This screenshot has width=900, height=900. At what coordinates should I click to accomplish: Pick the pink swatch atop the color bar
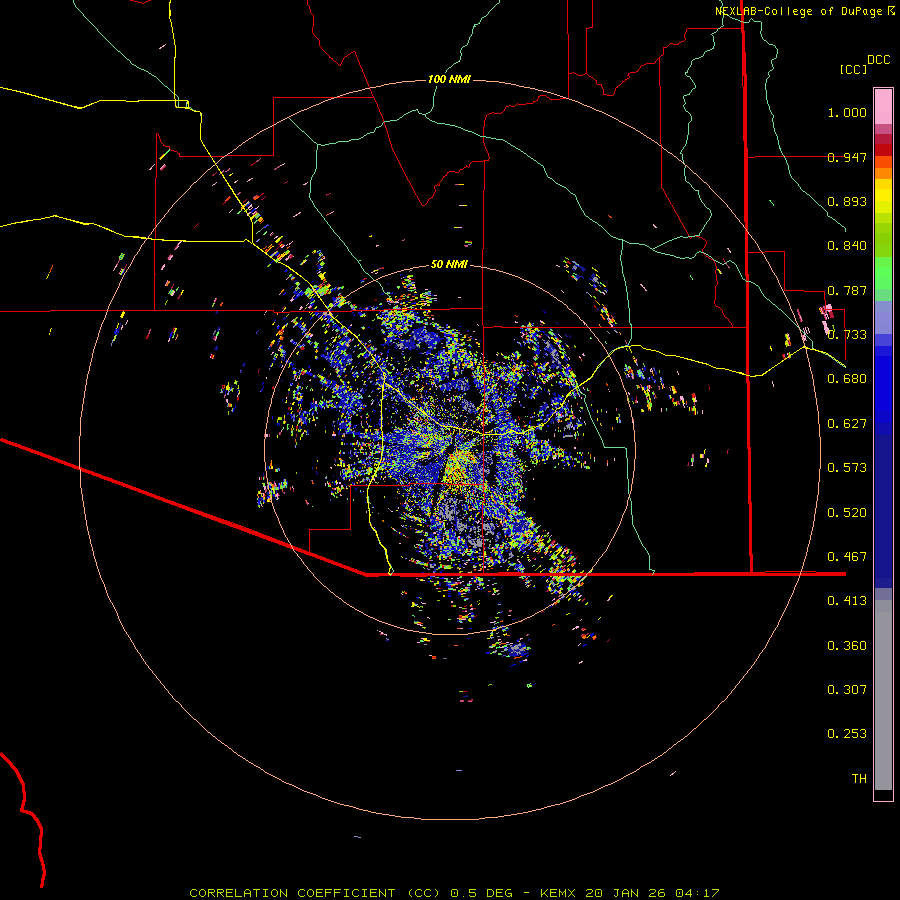(883, 107)
